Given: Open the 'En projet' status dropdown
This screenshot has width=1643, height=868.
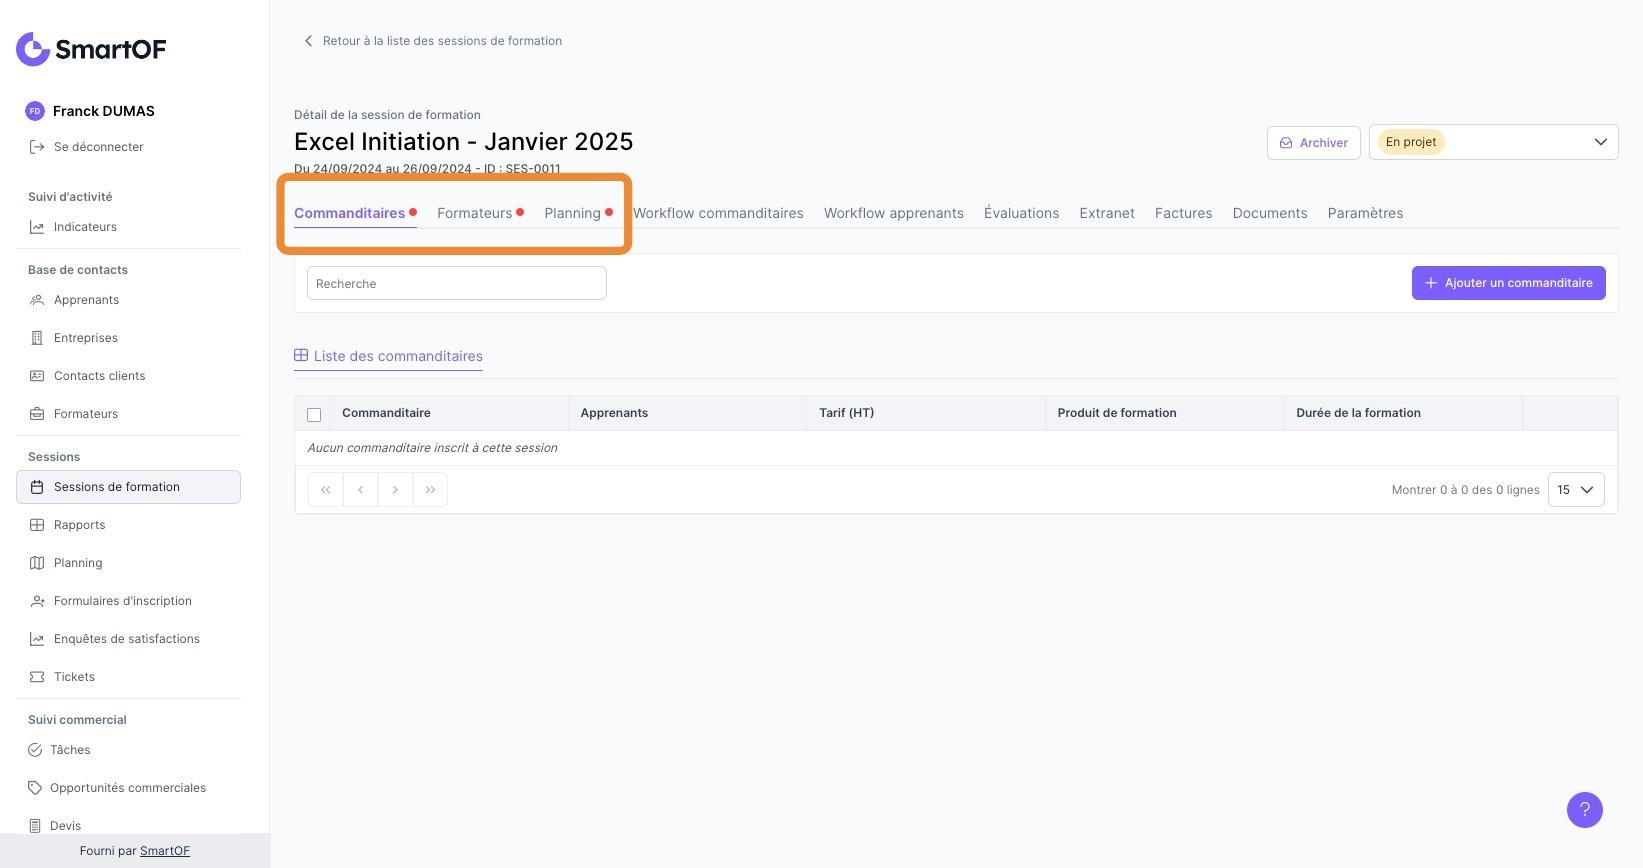Looking at the screenshot, I should (1493, 142).
